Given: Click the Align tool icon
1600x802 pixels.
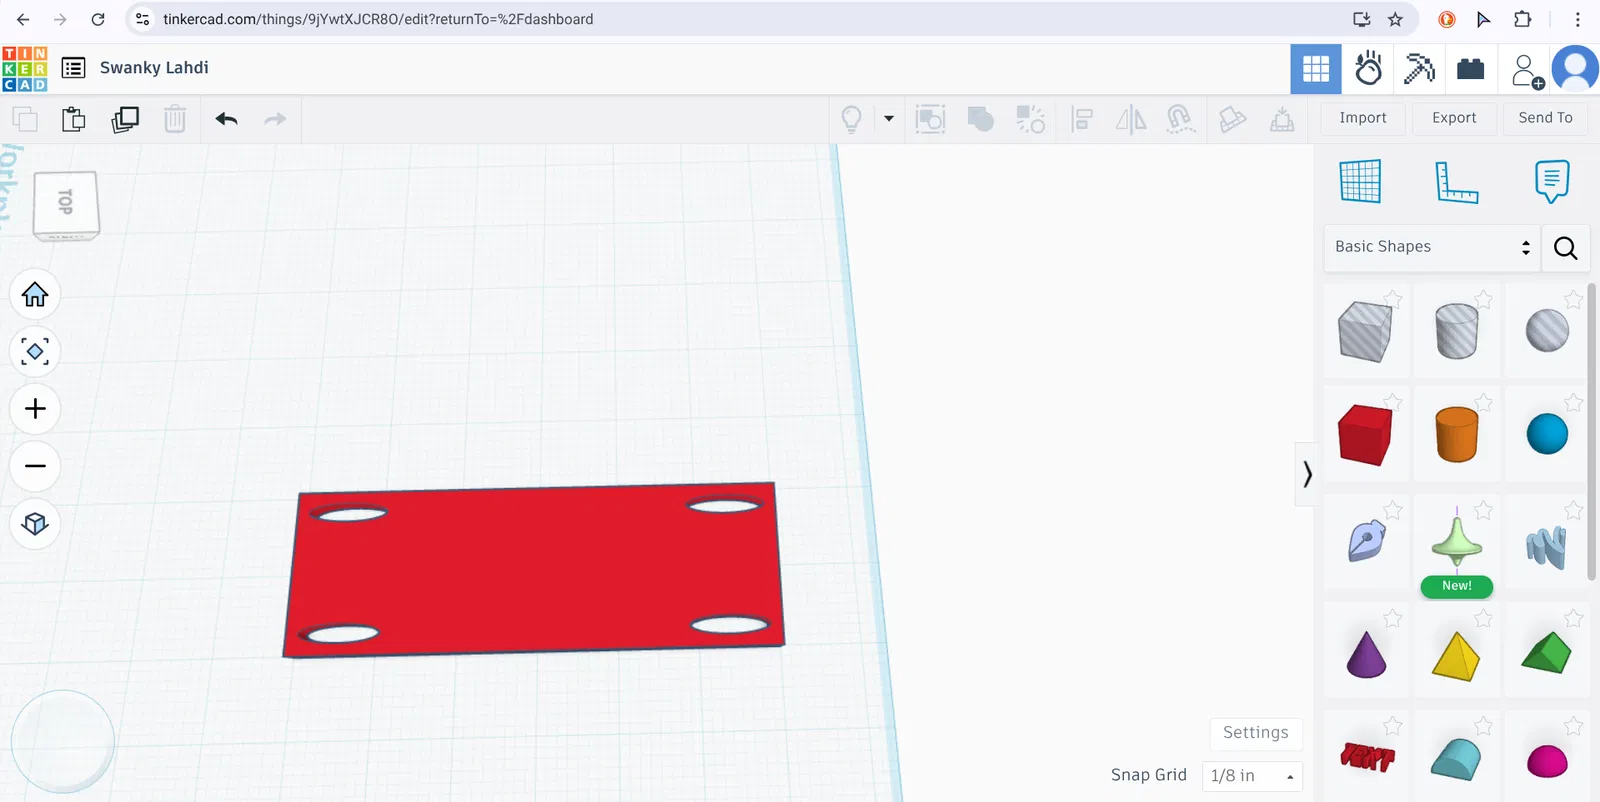Looking at the screenshot, I should point(1081,119).
